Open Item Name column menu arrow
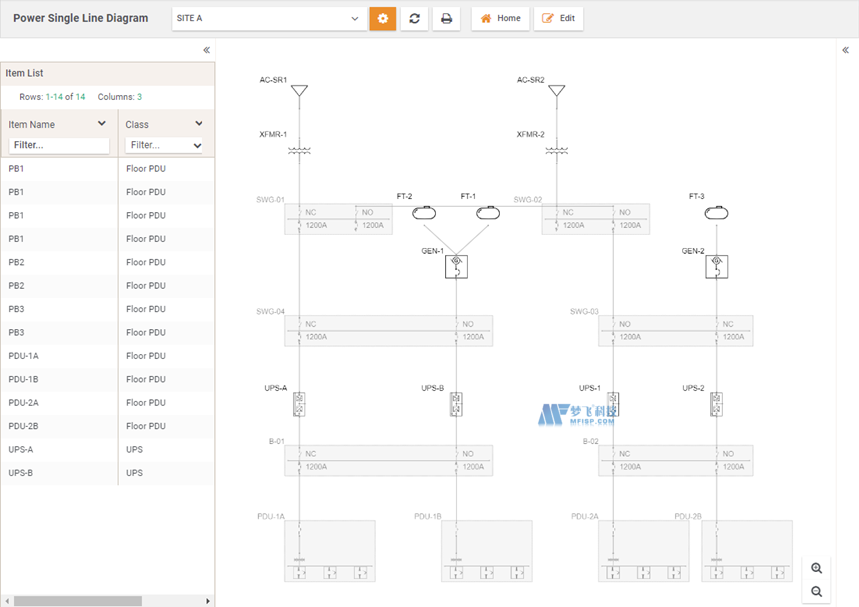859x607 pixels. tap(102, 124)
